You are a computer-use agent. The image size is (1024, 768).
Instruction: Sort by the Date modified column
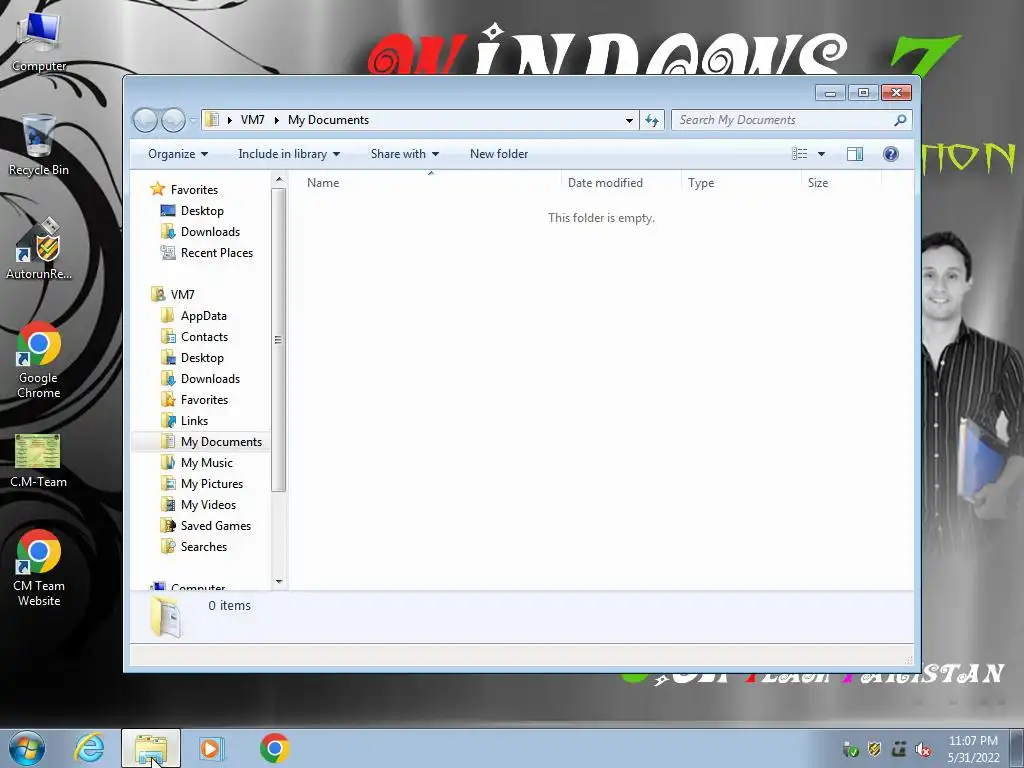coord(620,183)
